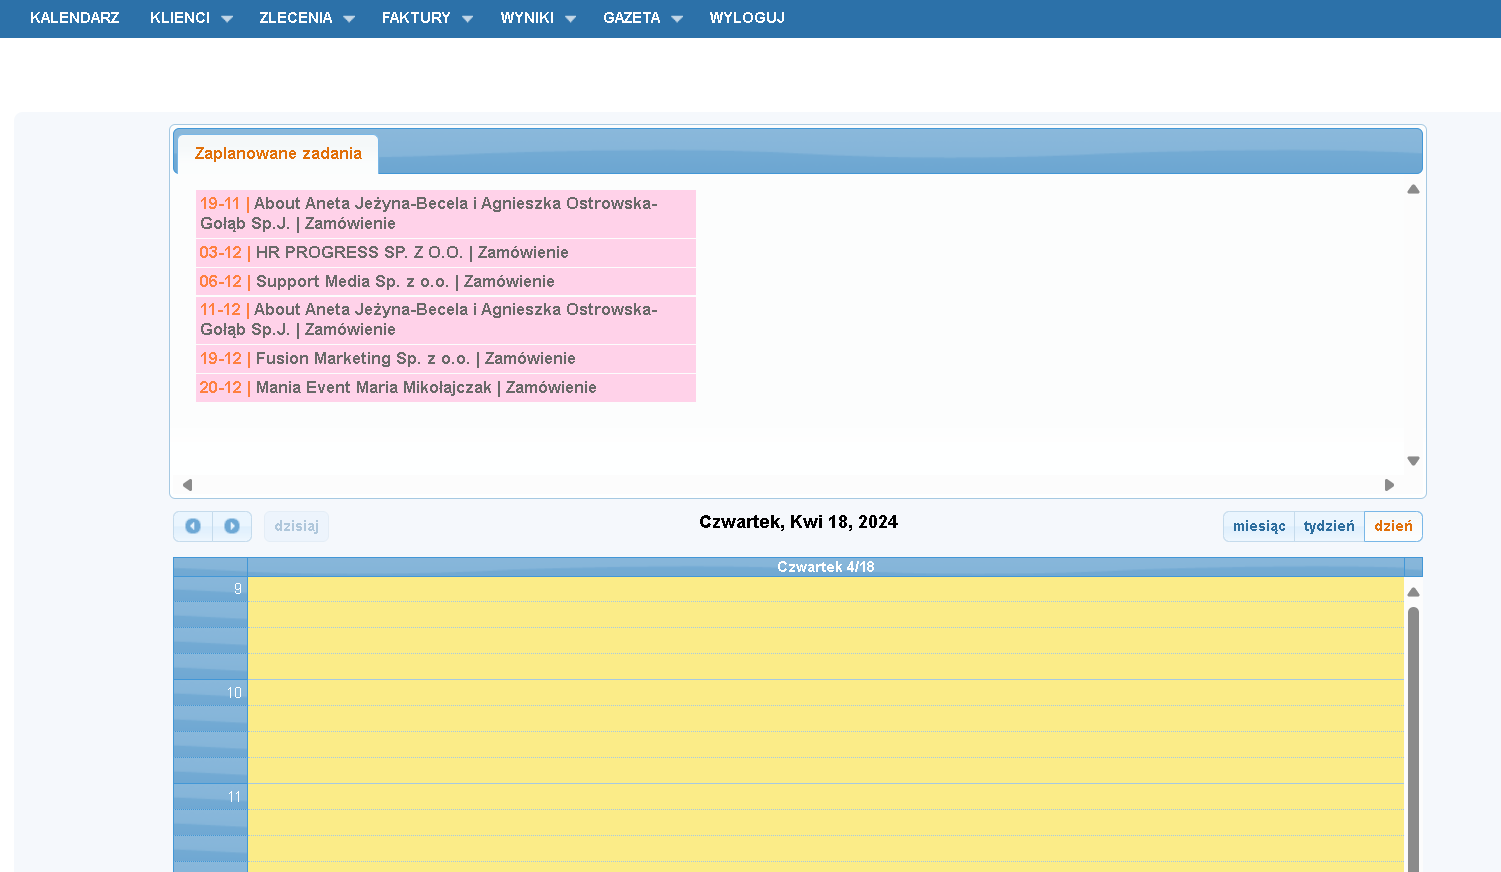Click WYLOGUJ to log out
This screenshot has width=1501, height=872.
point(746,18)
